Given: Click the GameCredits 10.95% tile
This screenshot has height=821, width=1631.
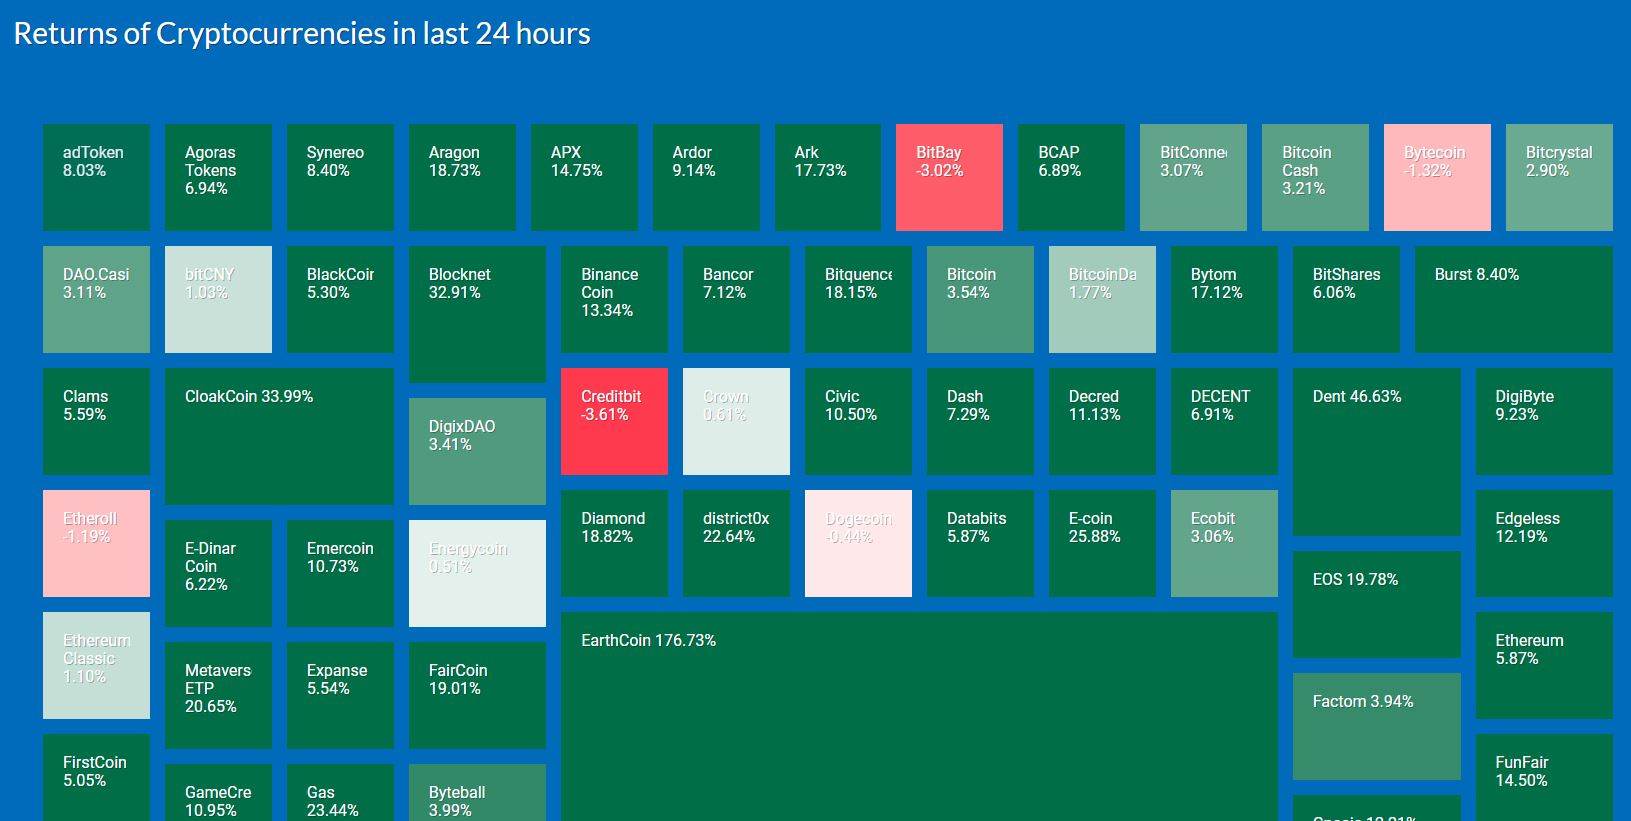Looking at the screenshot, I should pyautogui.click(x=218, y=792).
